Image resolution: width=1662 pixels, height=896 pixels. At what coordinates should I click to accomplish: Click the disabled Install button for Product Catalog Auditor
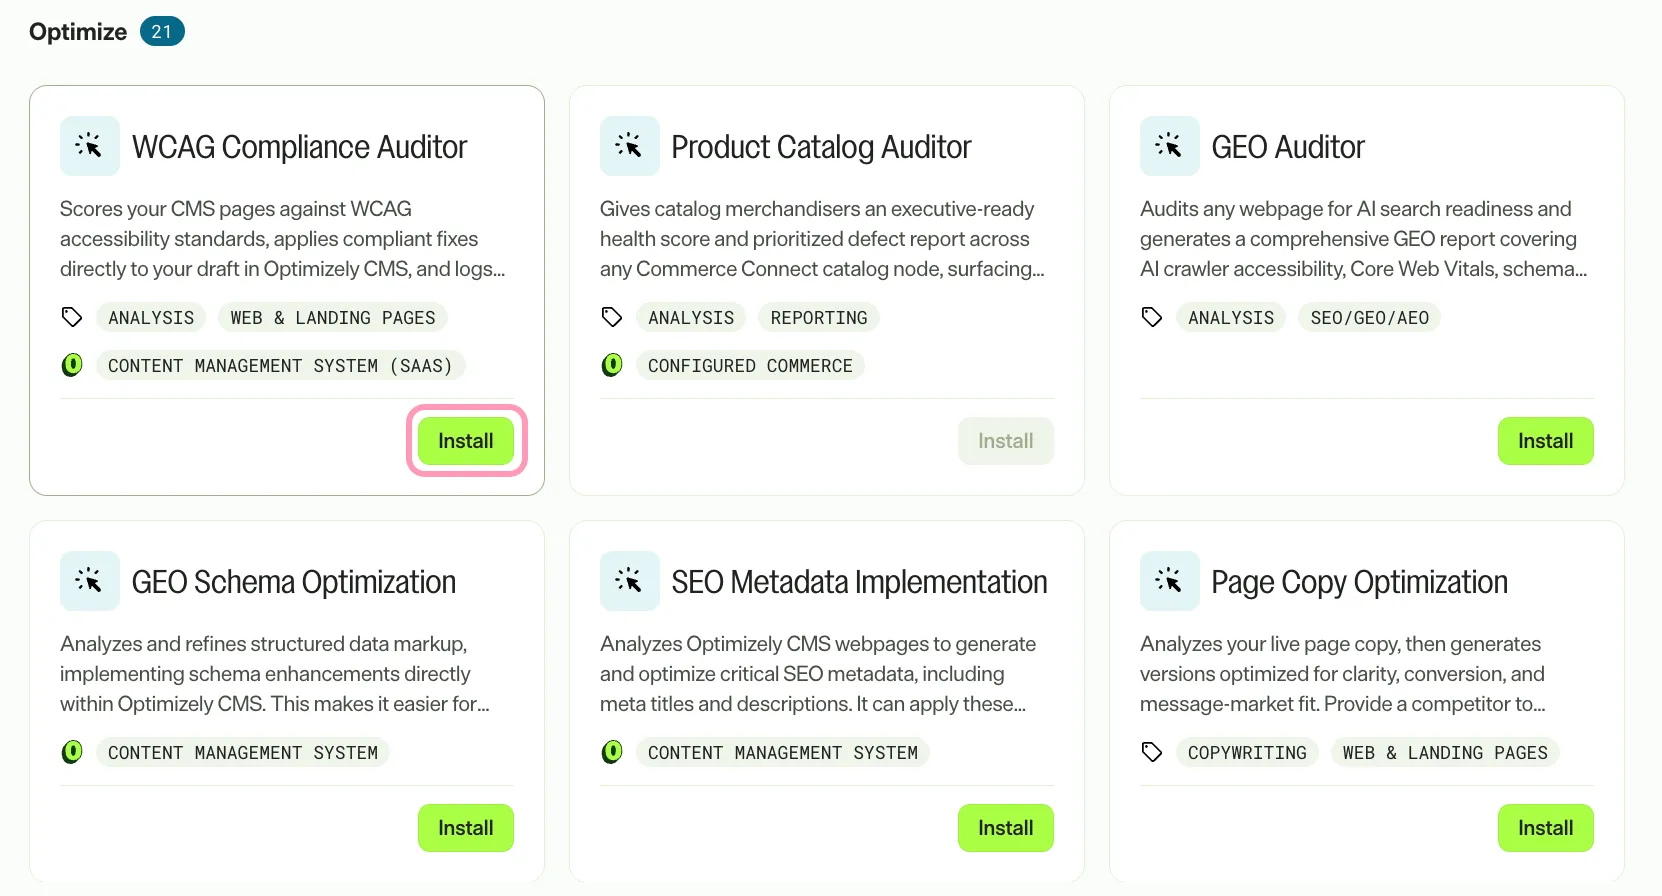pyautogui.click(x=1006, y=441)
